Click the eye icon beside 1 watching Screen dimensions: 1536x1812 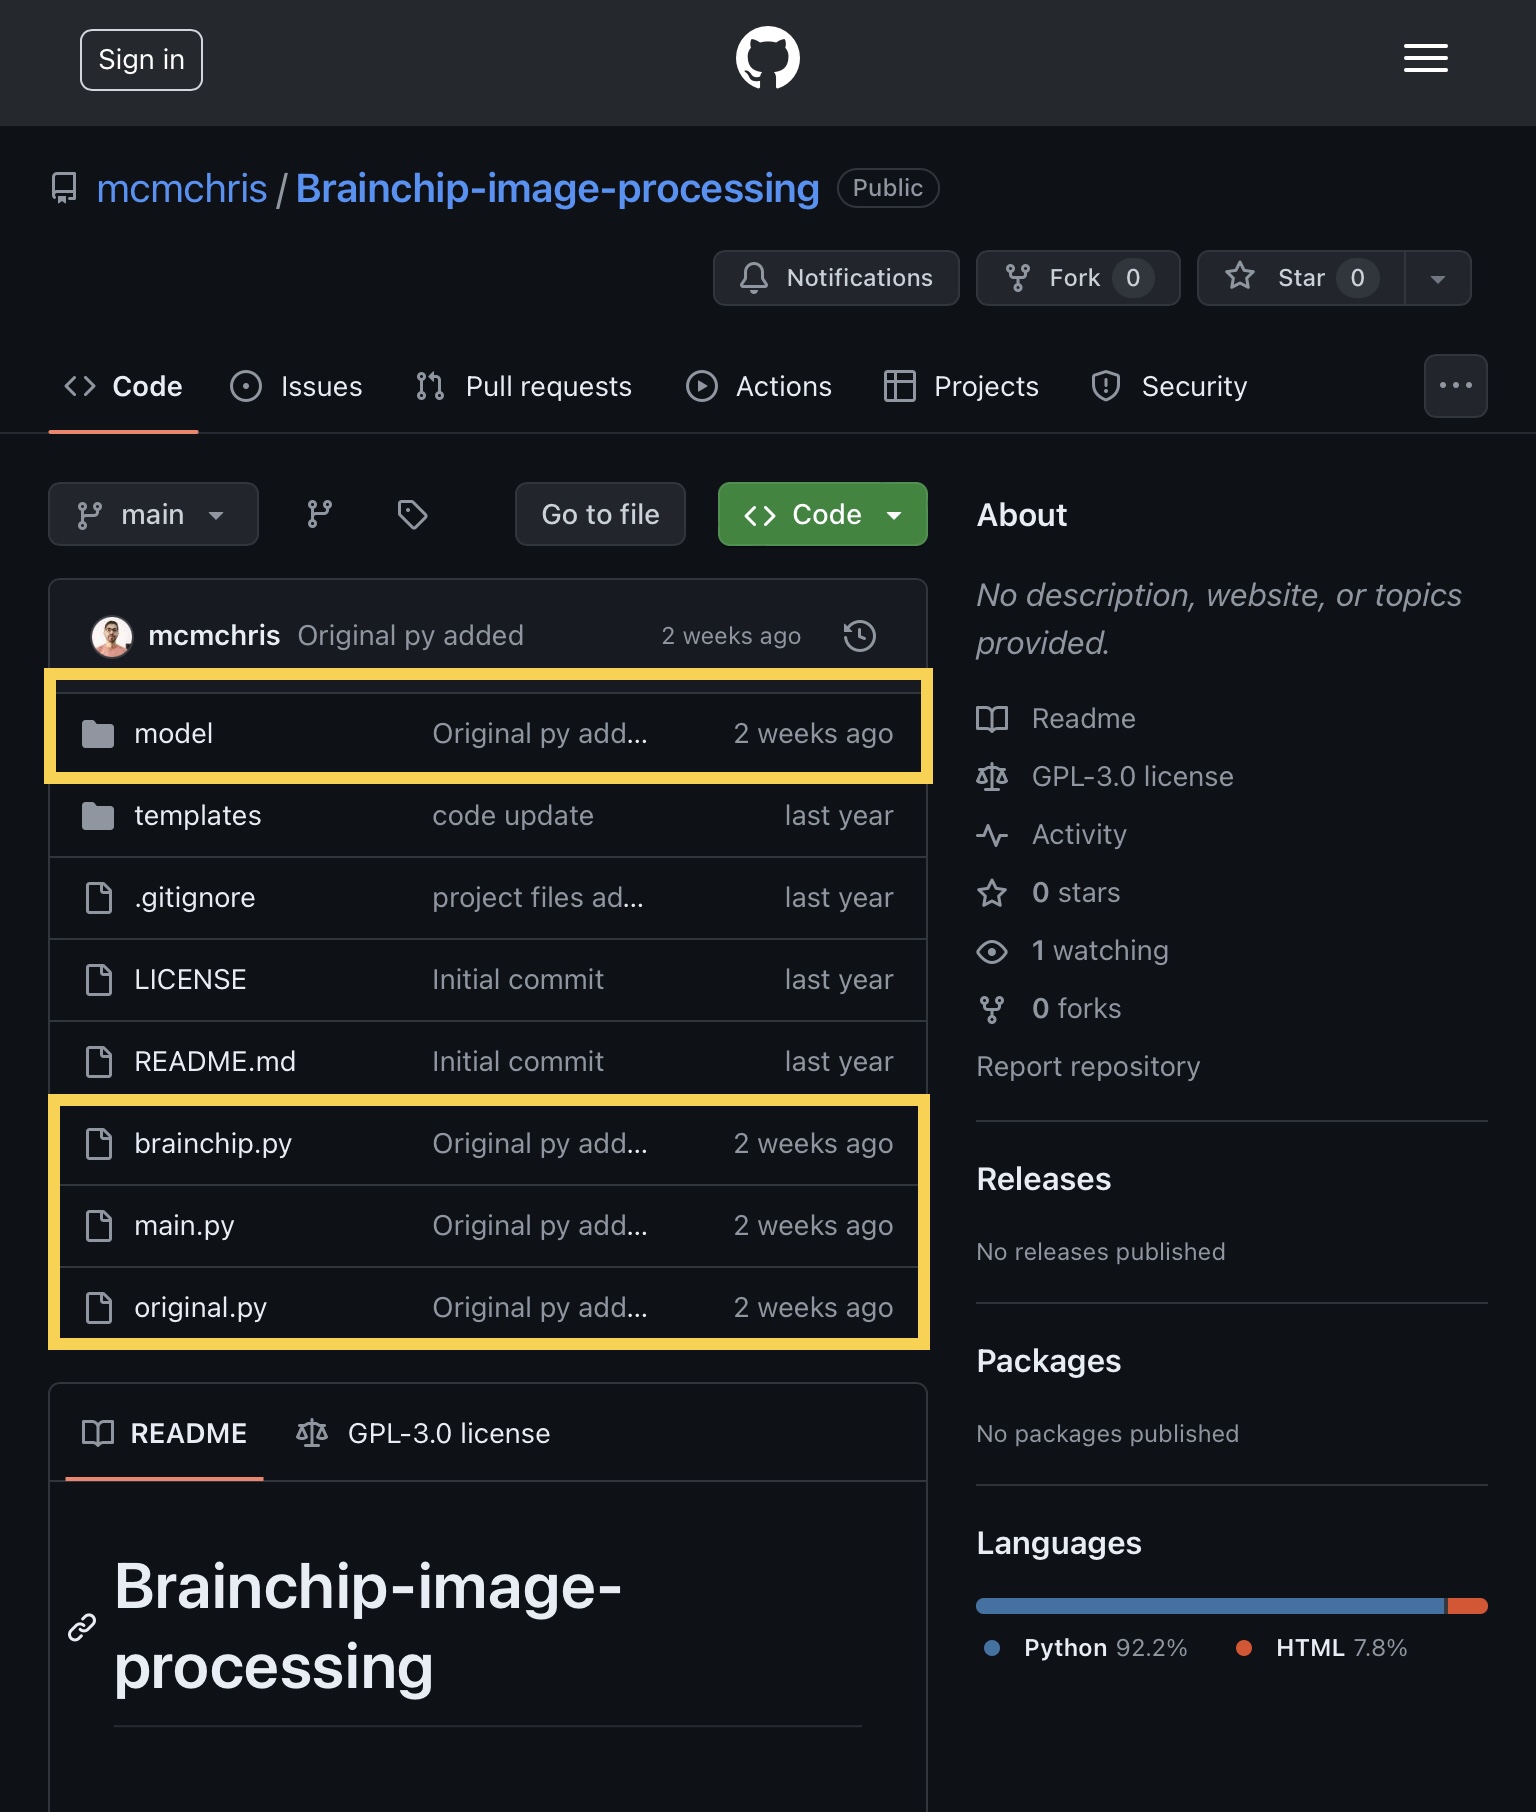(992, 951)
